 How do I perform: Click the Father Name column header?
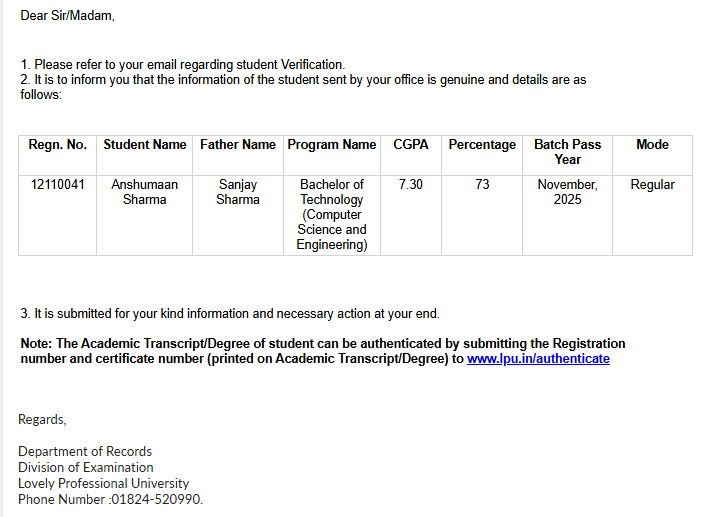[238, 145]
